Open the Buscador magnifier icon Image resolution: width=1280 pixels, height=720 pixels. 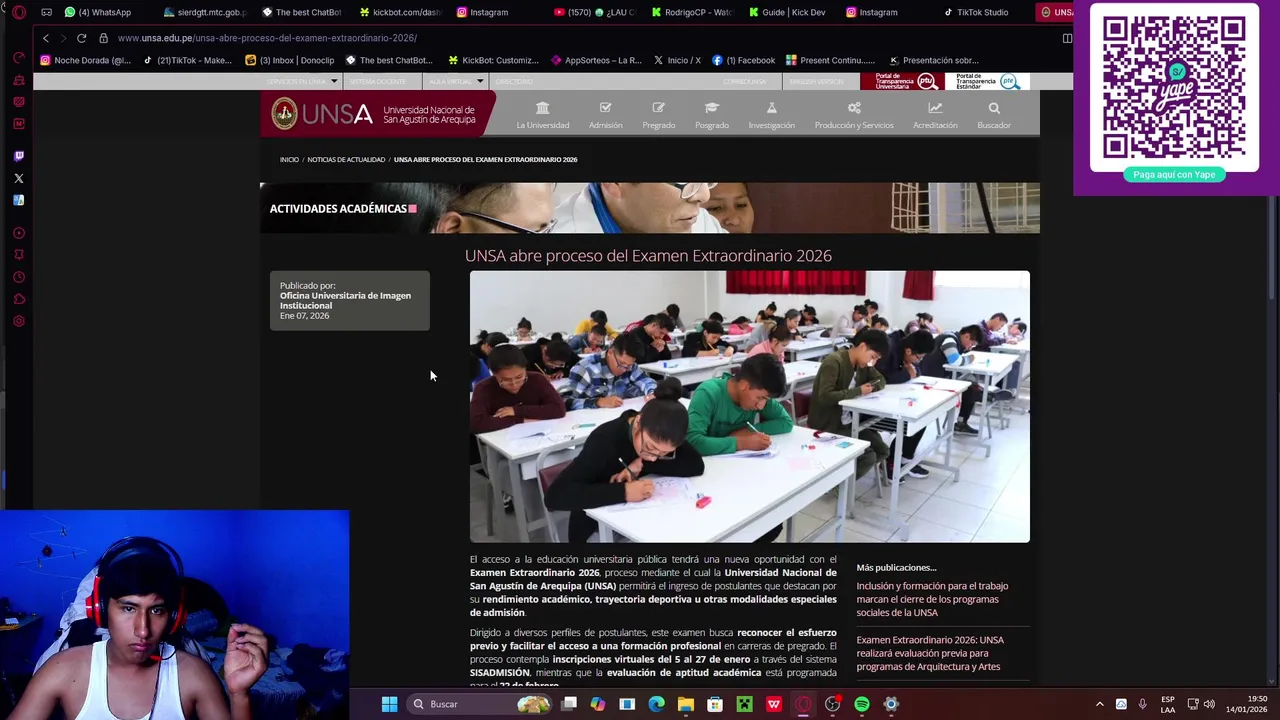pyautogui.click(x=994, y=108)
